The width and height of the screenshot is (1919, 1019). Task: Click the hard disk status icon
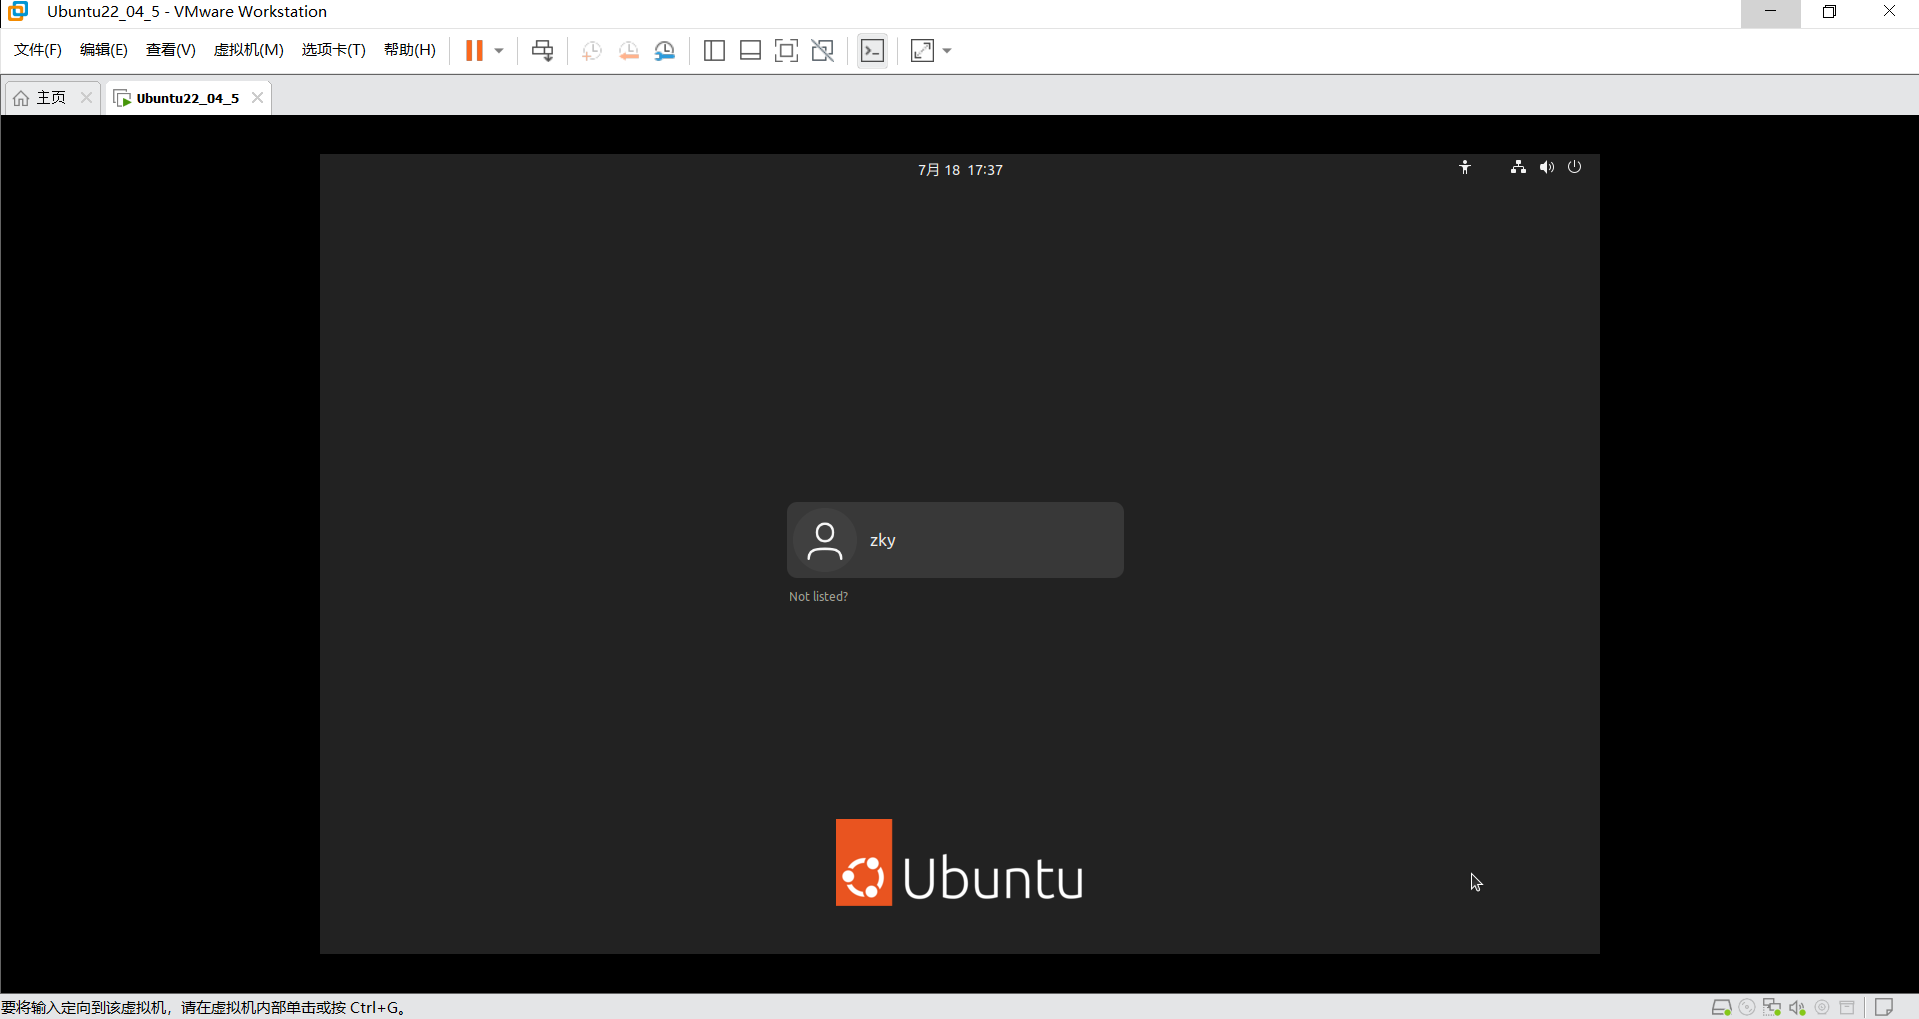[x=1721, y=1007]
